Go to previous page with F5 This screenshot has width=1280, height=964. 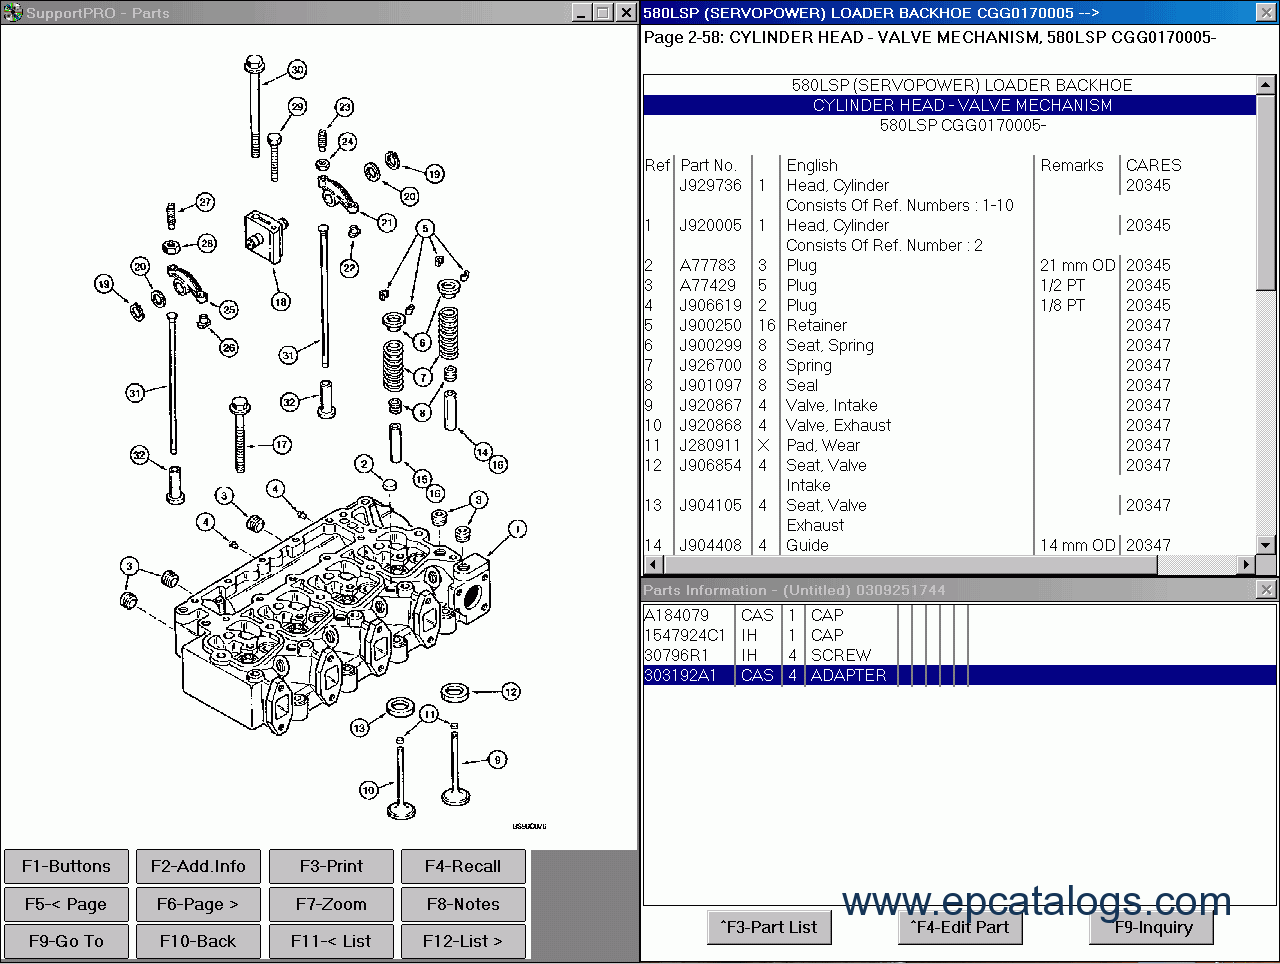66,904
